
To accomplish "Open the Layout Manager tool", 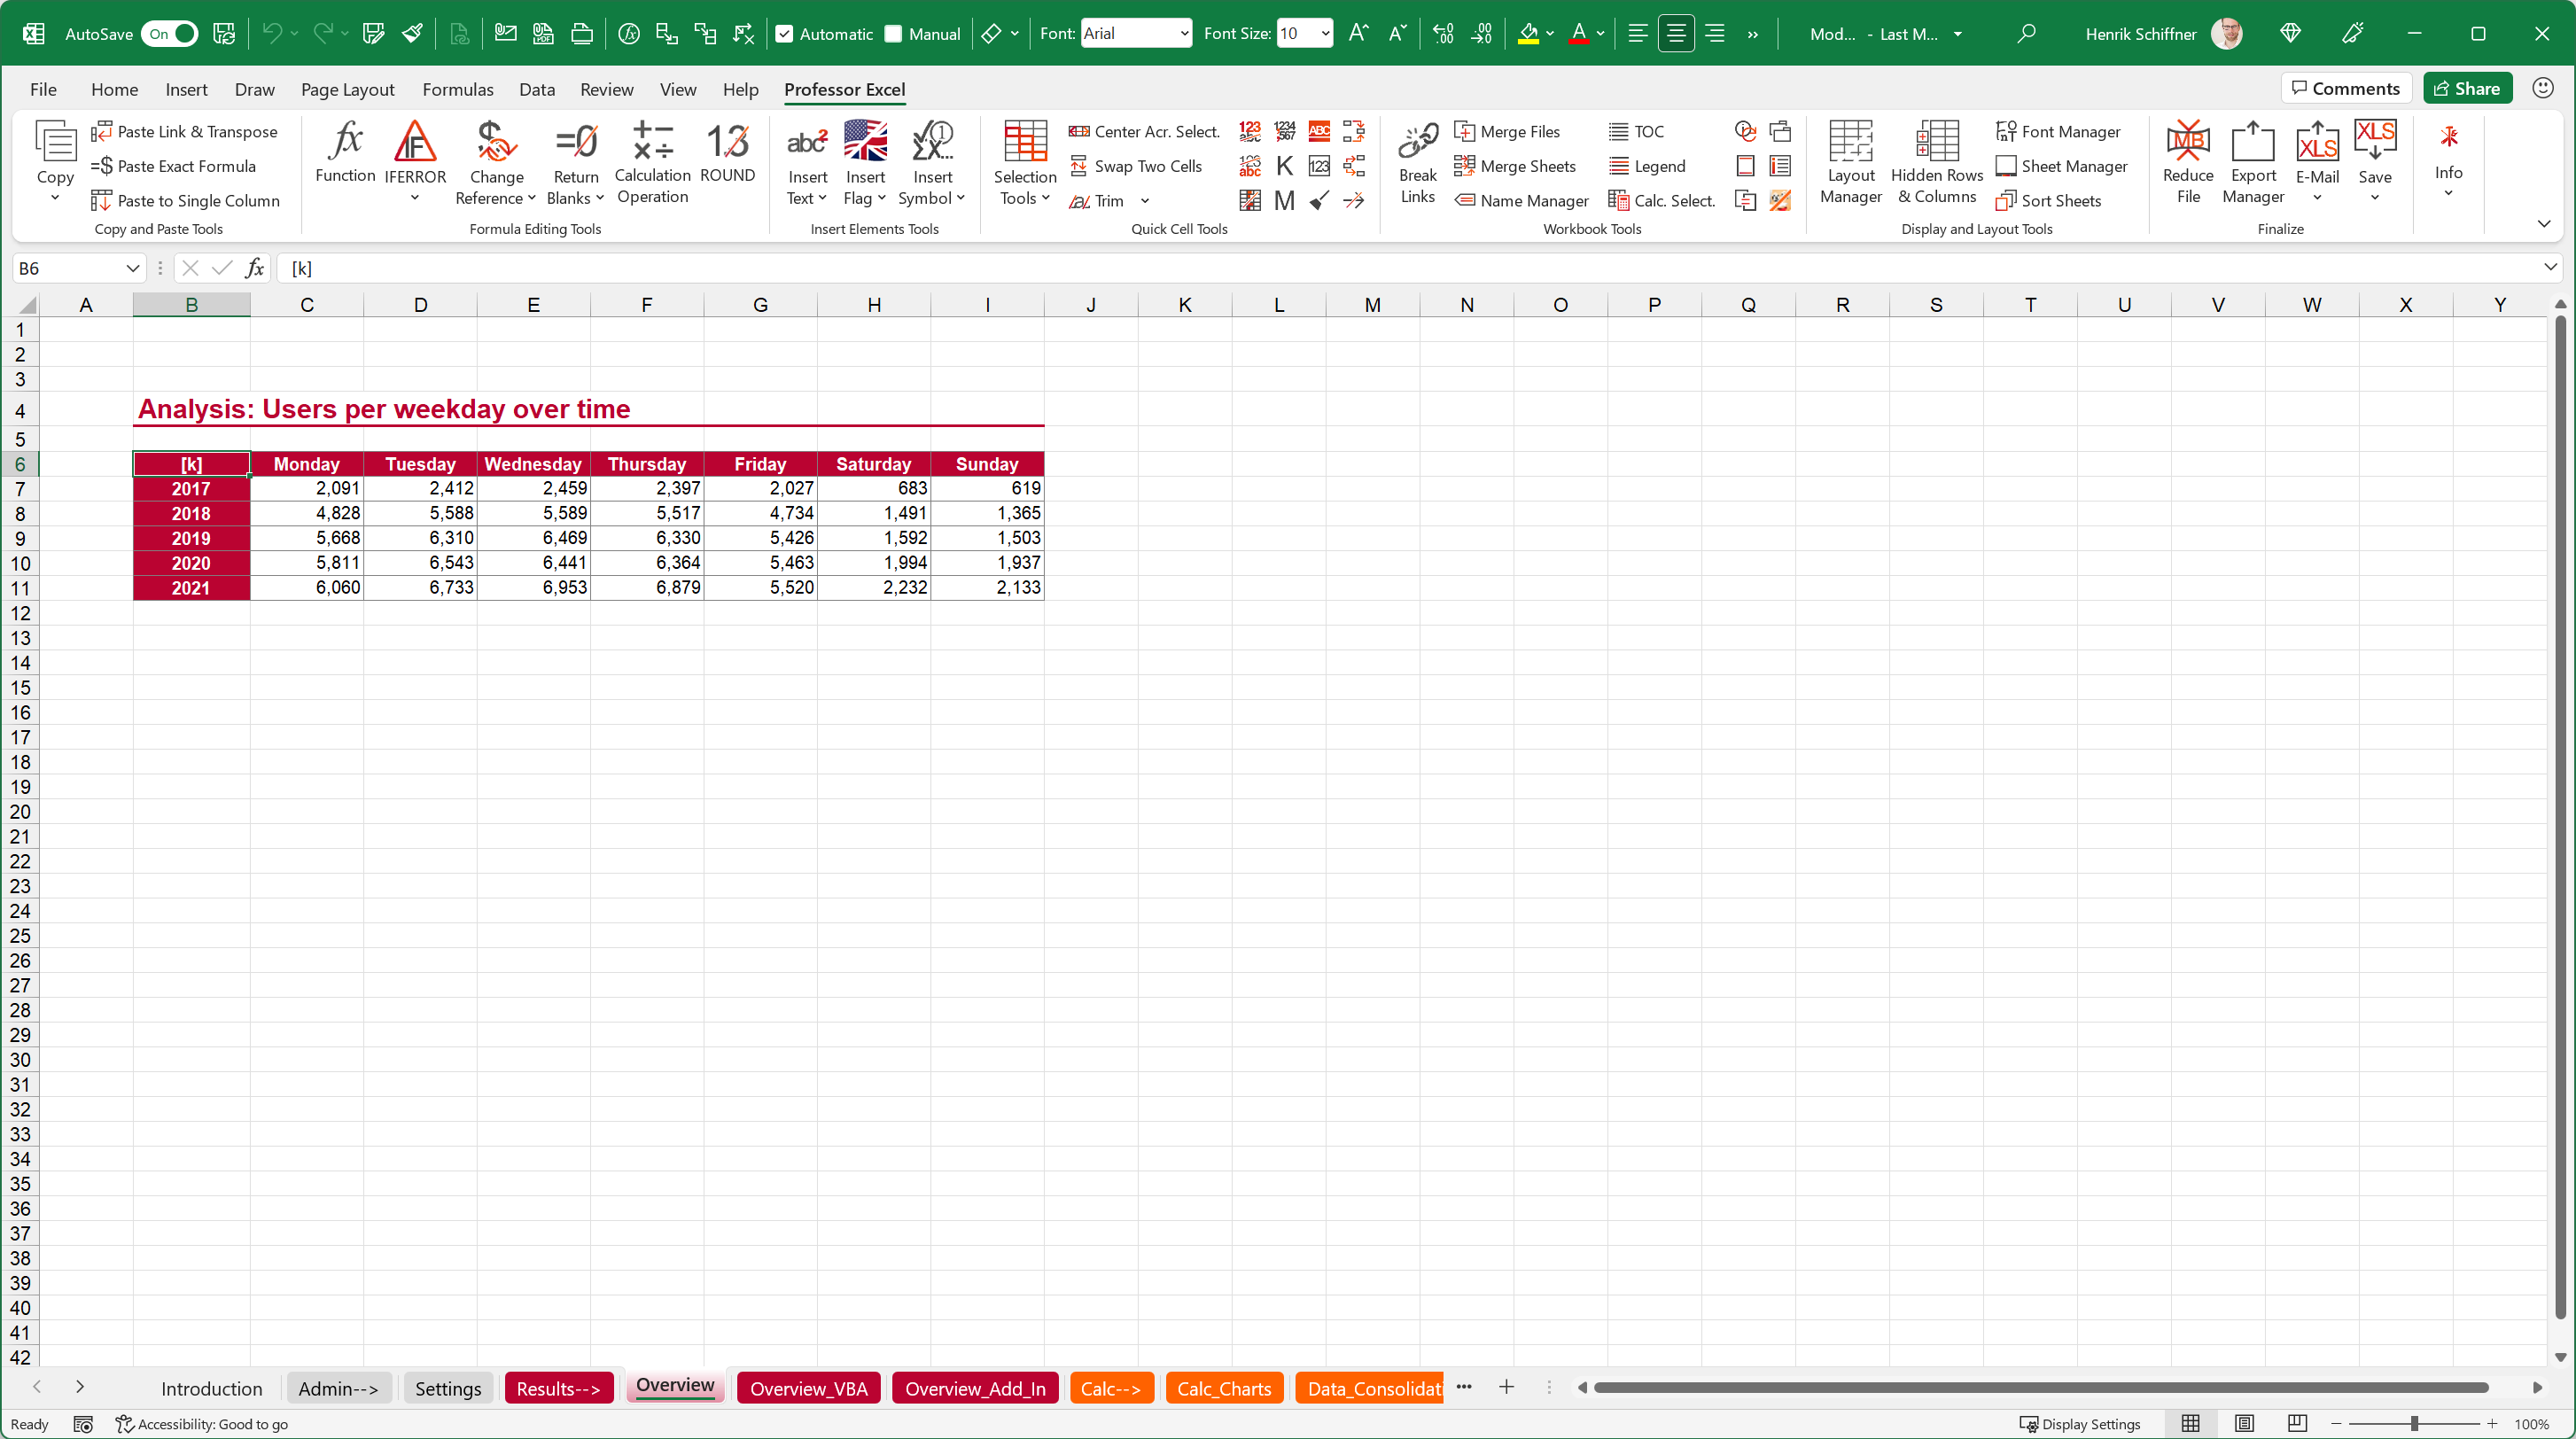I will [1850, 163].
